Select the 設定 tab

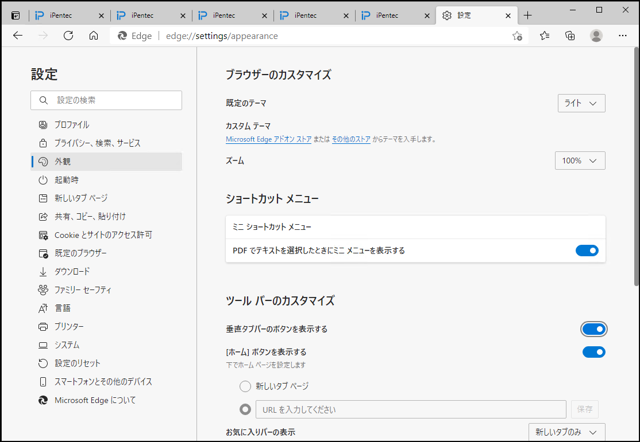tap(477, 16)
